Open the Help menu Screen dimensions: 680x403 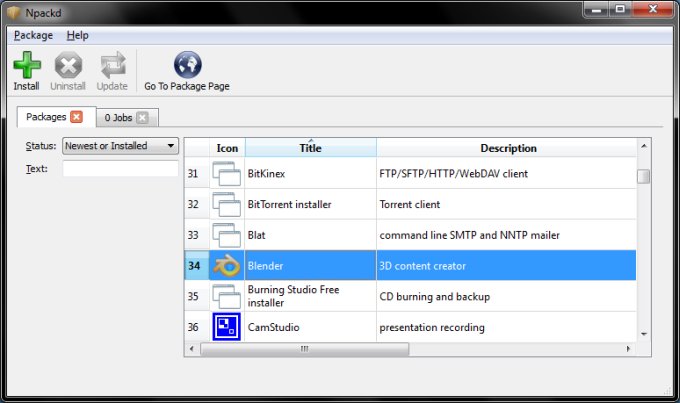(77, 35)
